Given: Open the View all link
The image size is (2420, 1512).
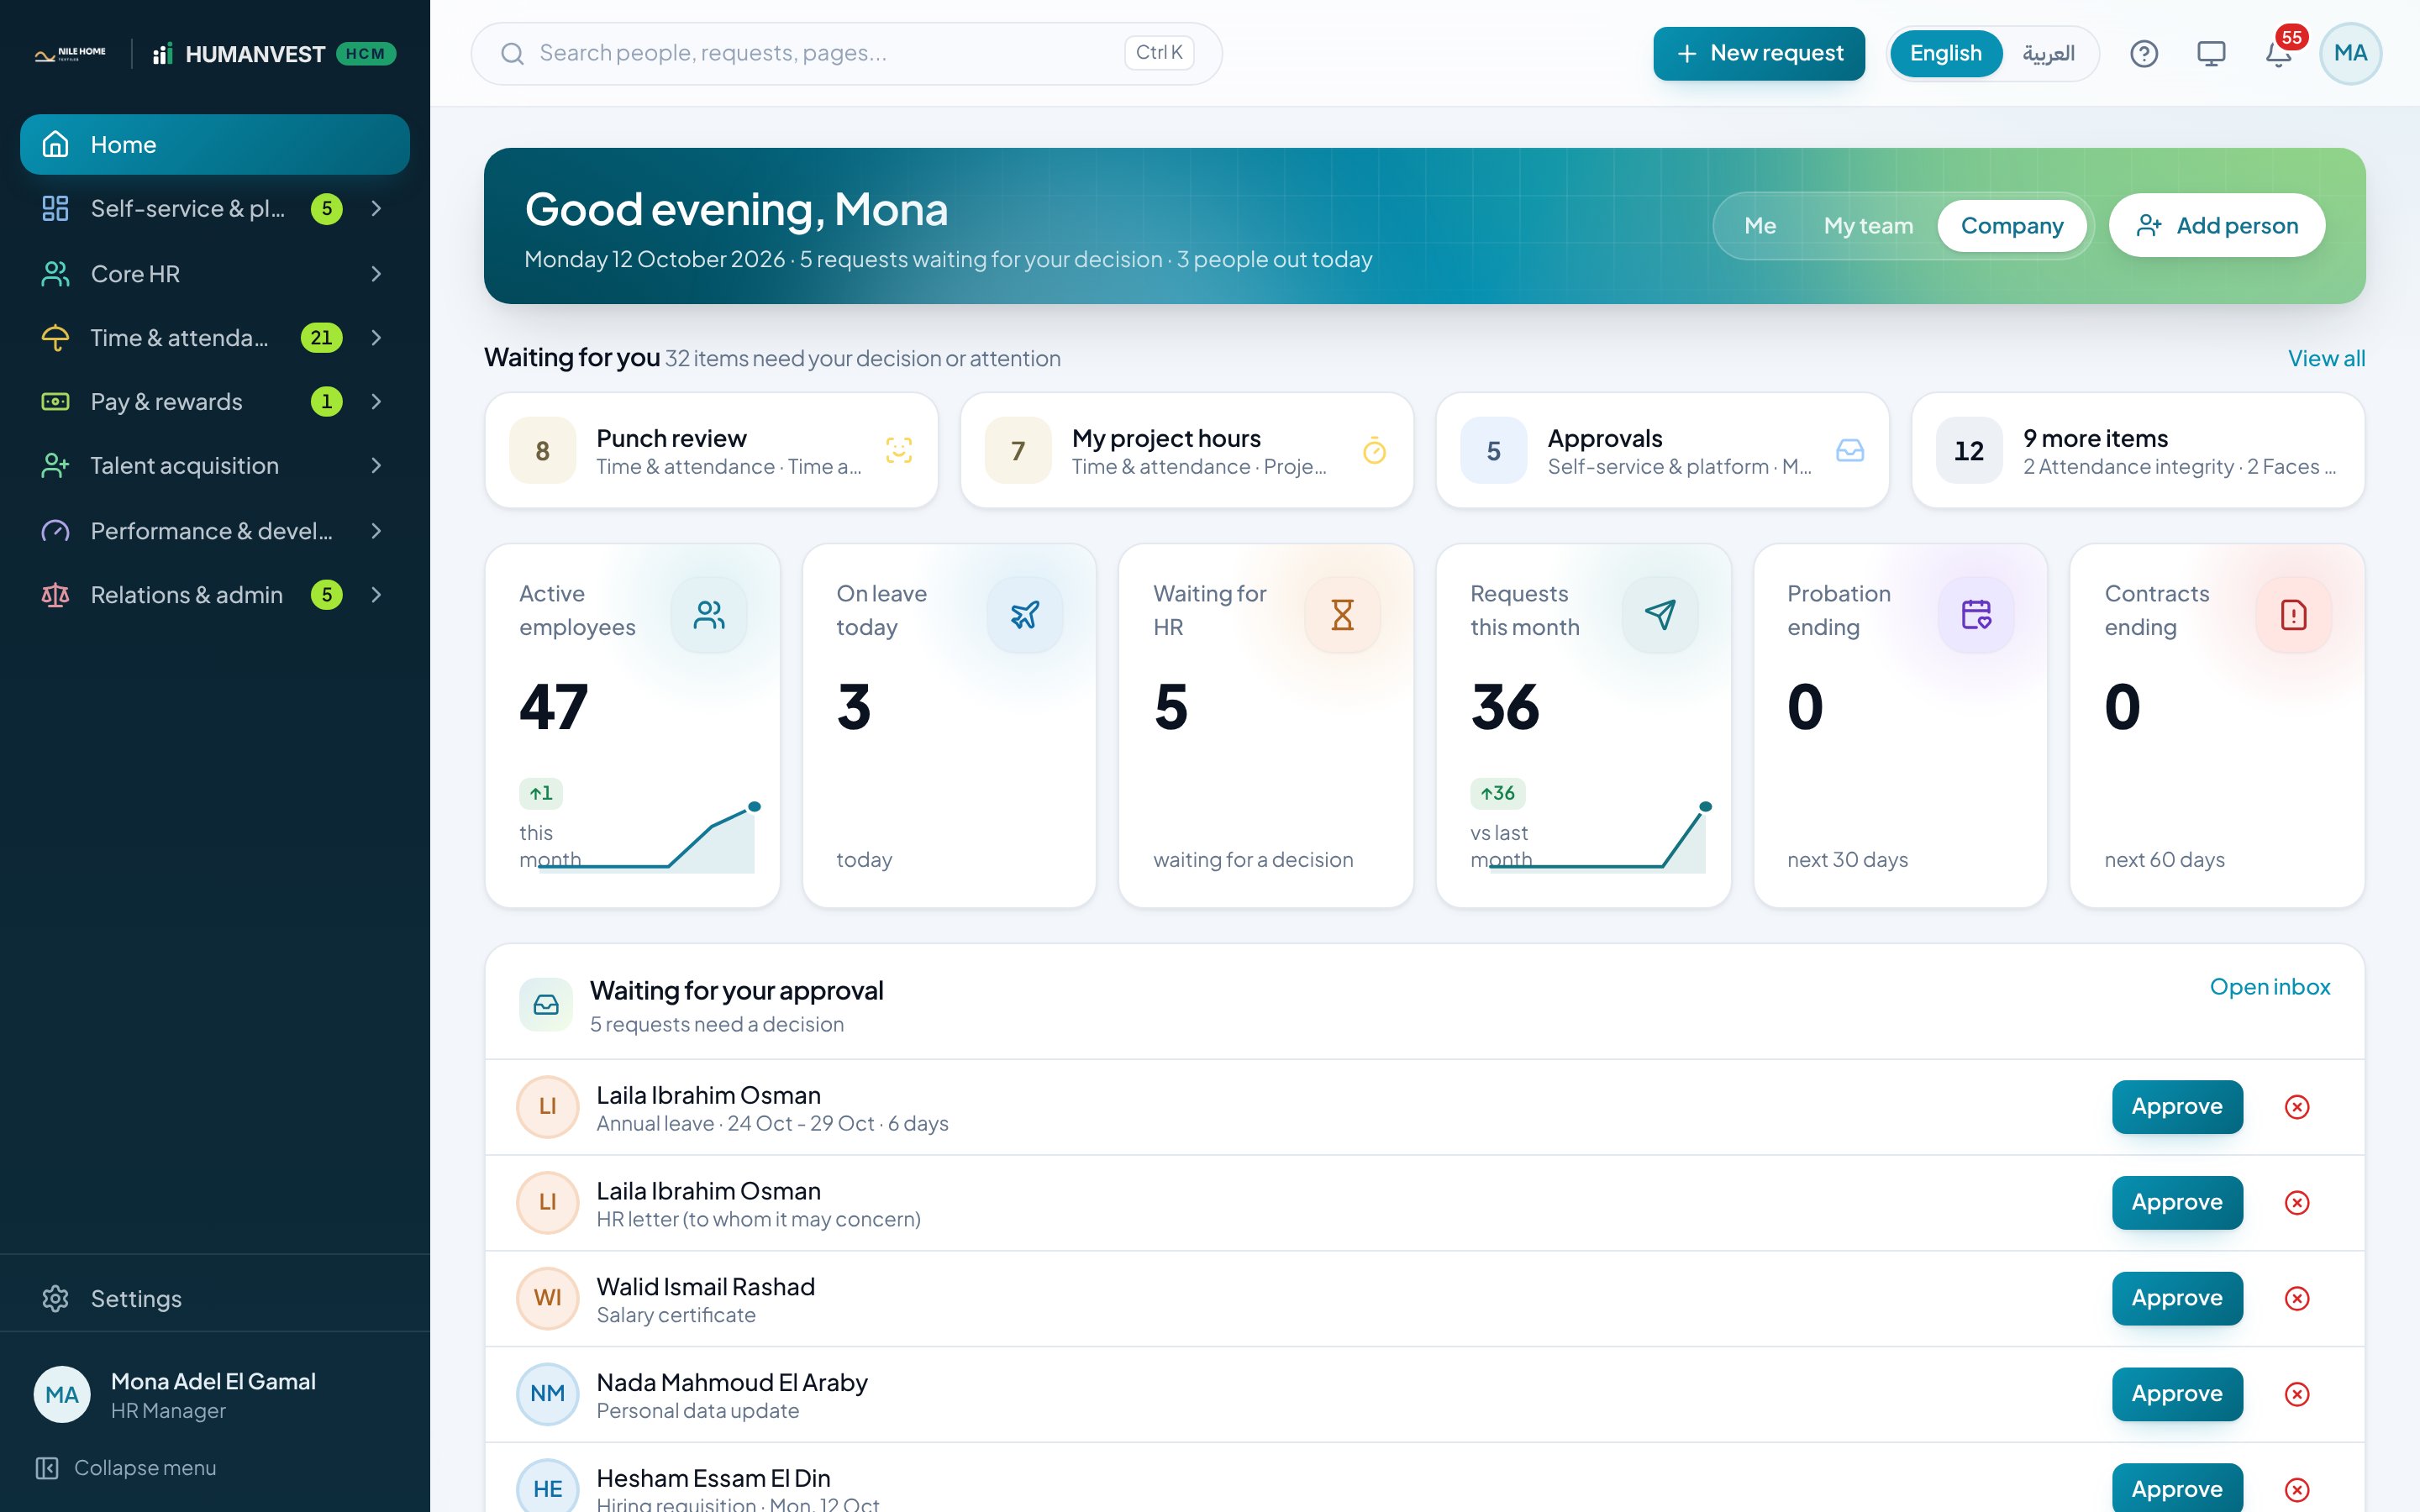Looking at the screenshot, I should coord(2326,358).
